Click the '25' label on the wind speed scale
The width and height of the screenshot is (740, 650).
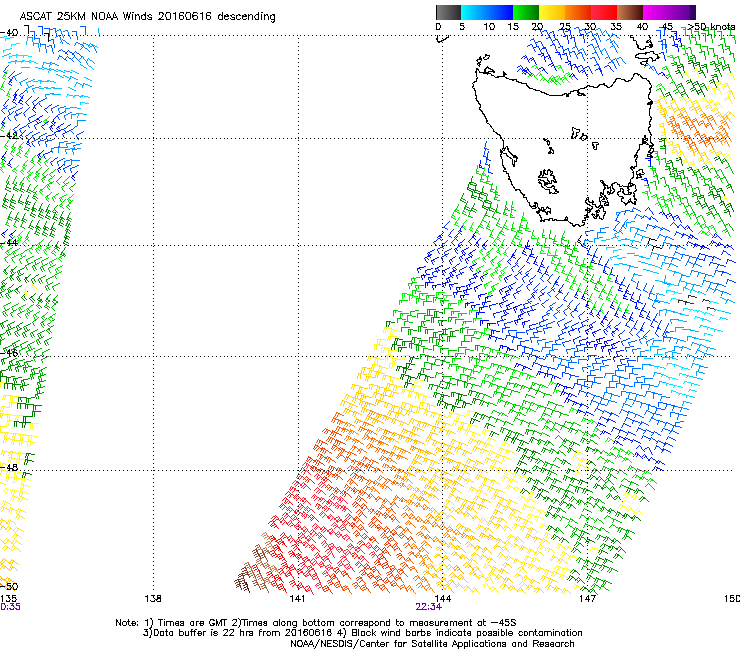click(565, 27)
